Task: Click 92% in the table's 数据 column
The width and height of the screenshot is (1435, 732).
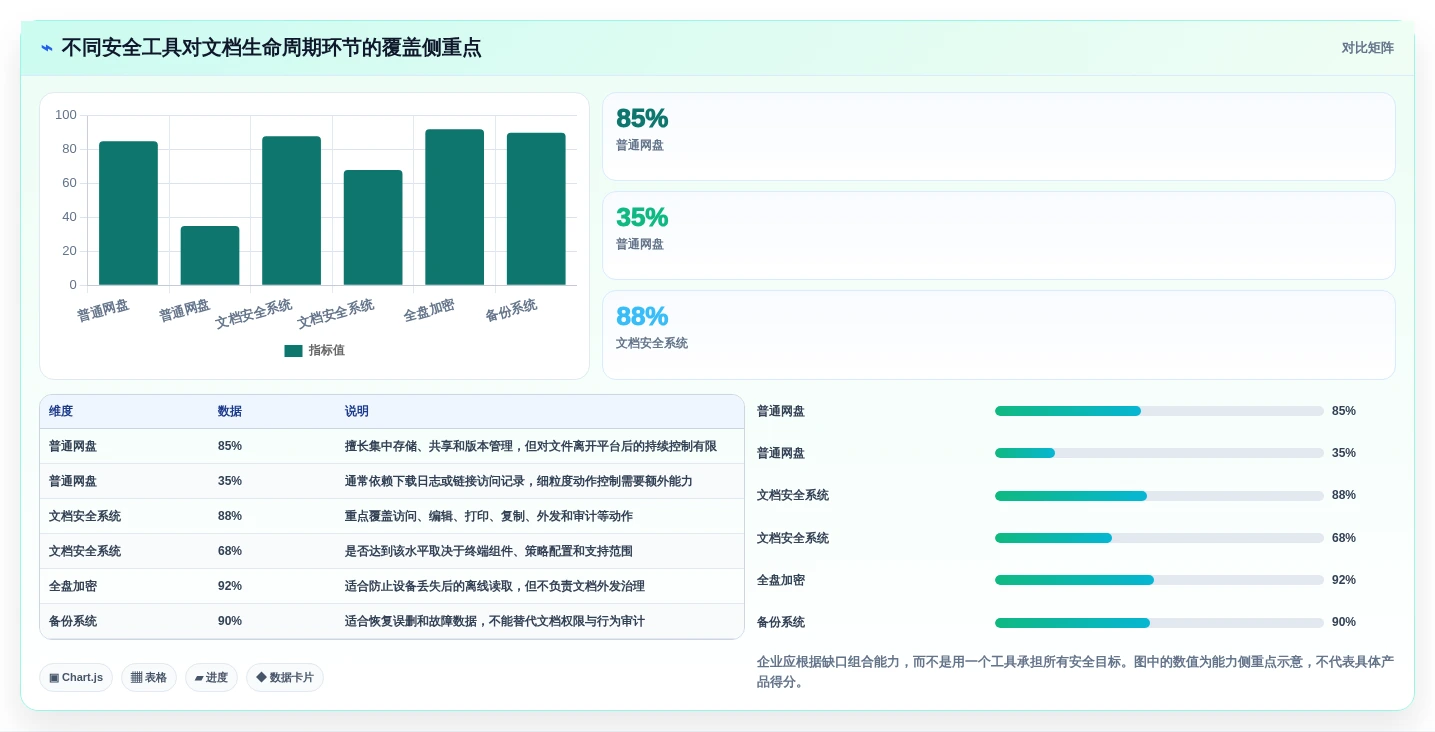Action: [230, 586]
